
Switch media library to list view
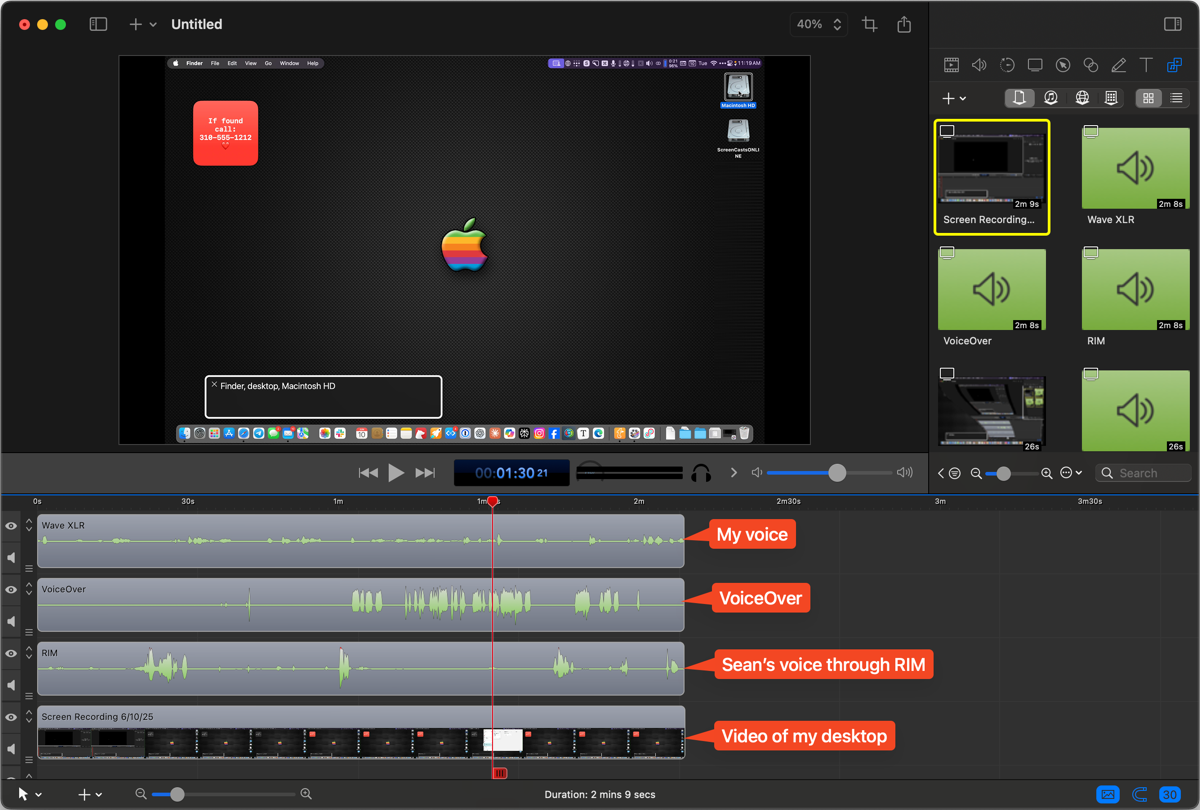[1176, 98]
